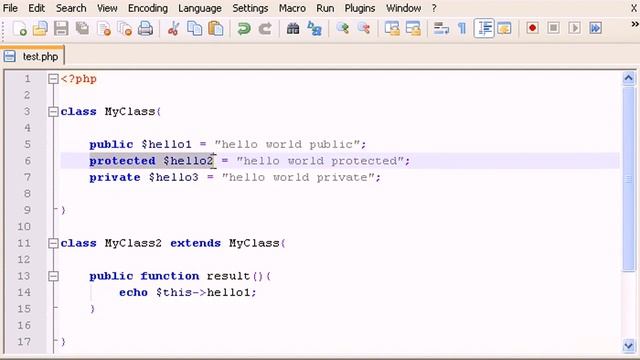
Task: Open the Encoding menu
Action: click(148, 8)
